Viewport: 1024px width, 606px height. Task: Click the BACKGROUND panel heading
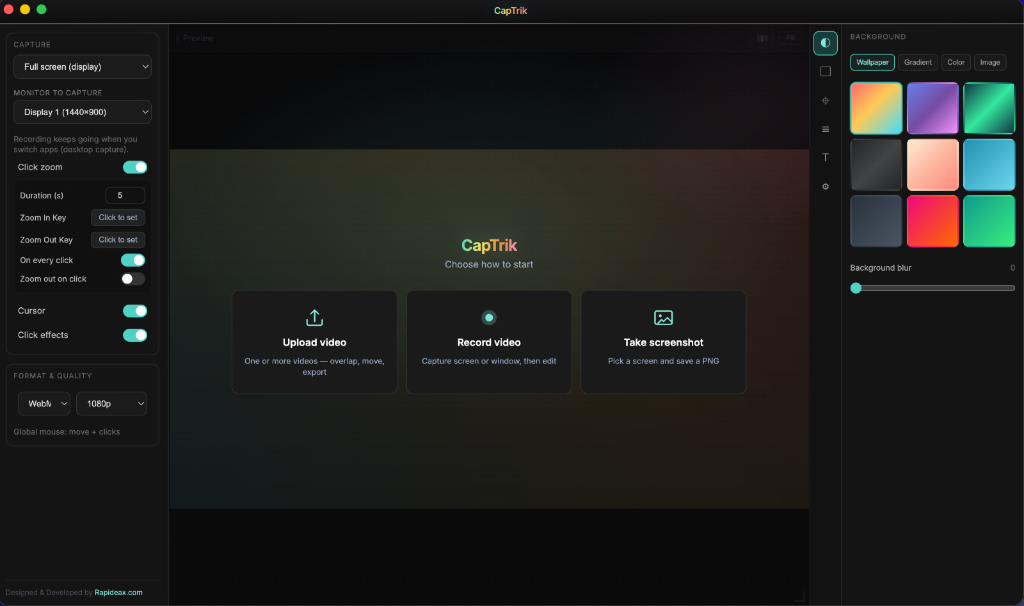pyautogui.click(x=878, y=37)
